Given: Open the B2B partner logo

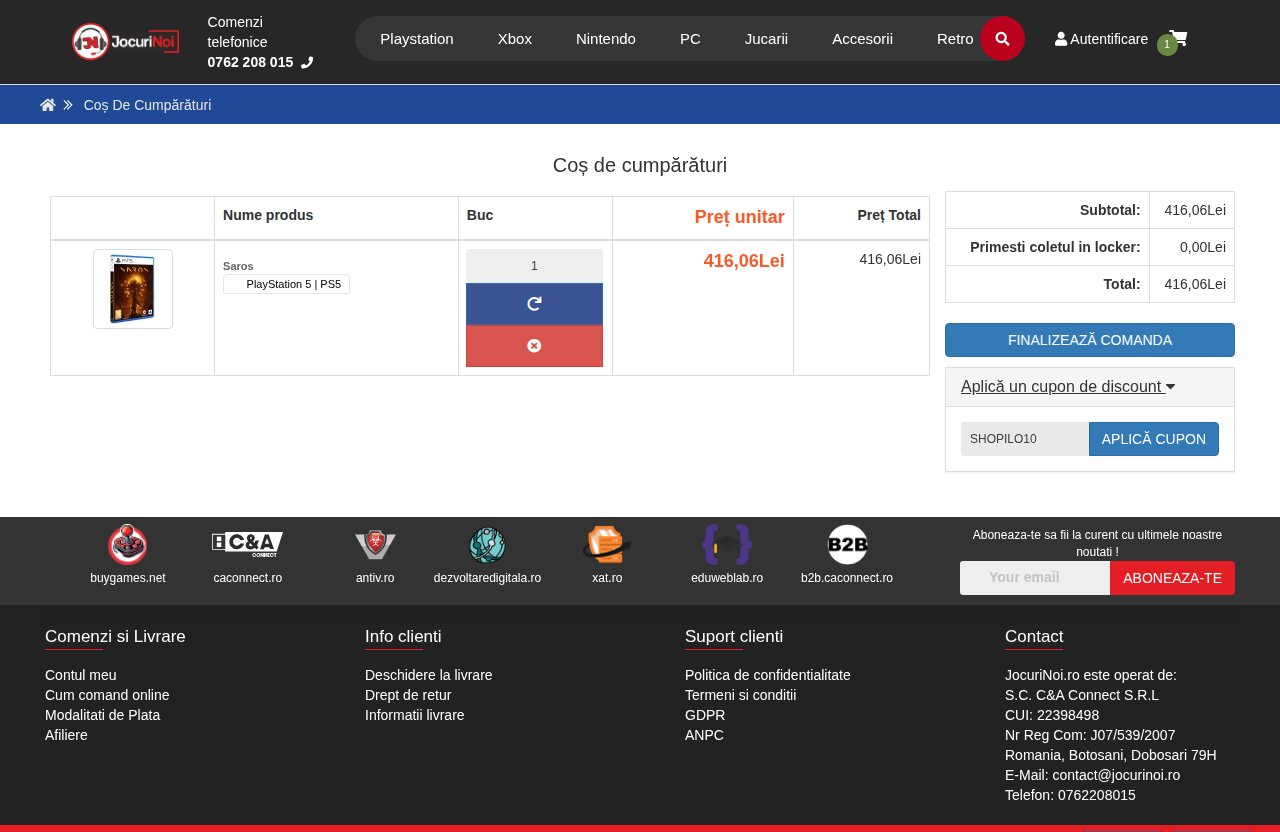Looking at the screenshot, I should [x=847, y=545].
